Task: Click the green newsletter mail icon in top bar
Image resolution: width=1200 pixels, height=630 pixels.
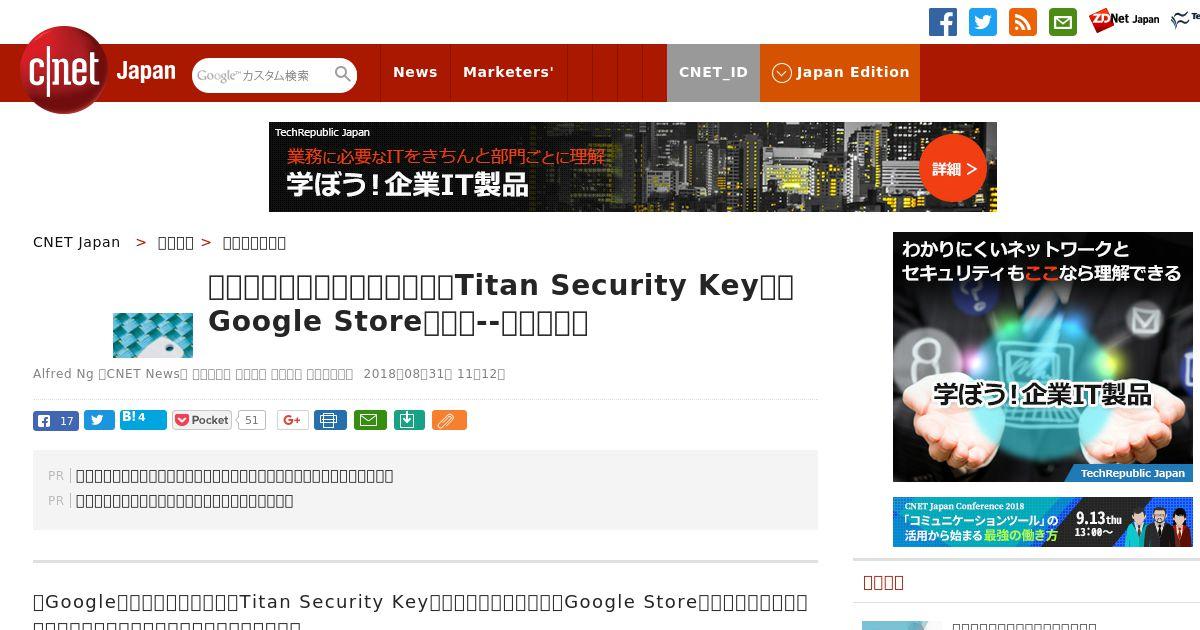Action: [1063, 22]
